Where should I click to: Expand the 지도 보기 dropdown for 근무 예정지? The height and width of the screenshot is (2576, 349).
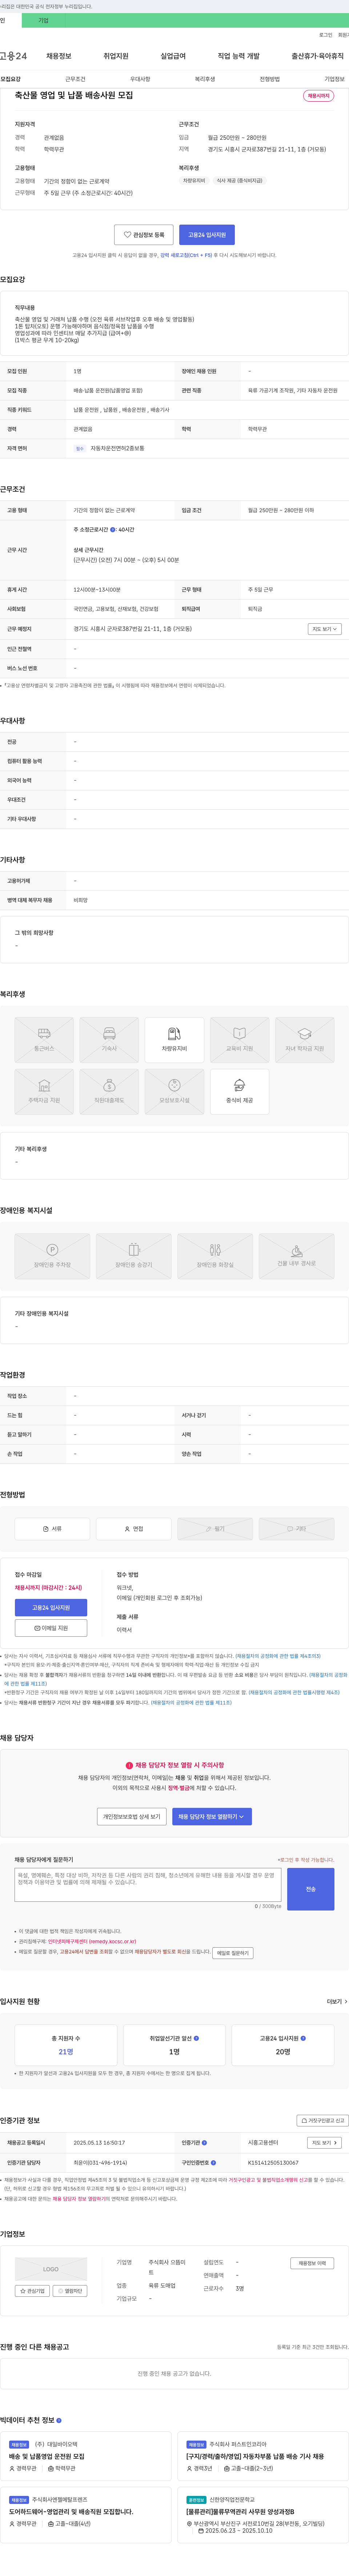coord(325,629)
